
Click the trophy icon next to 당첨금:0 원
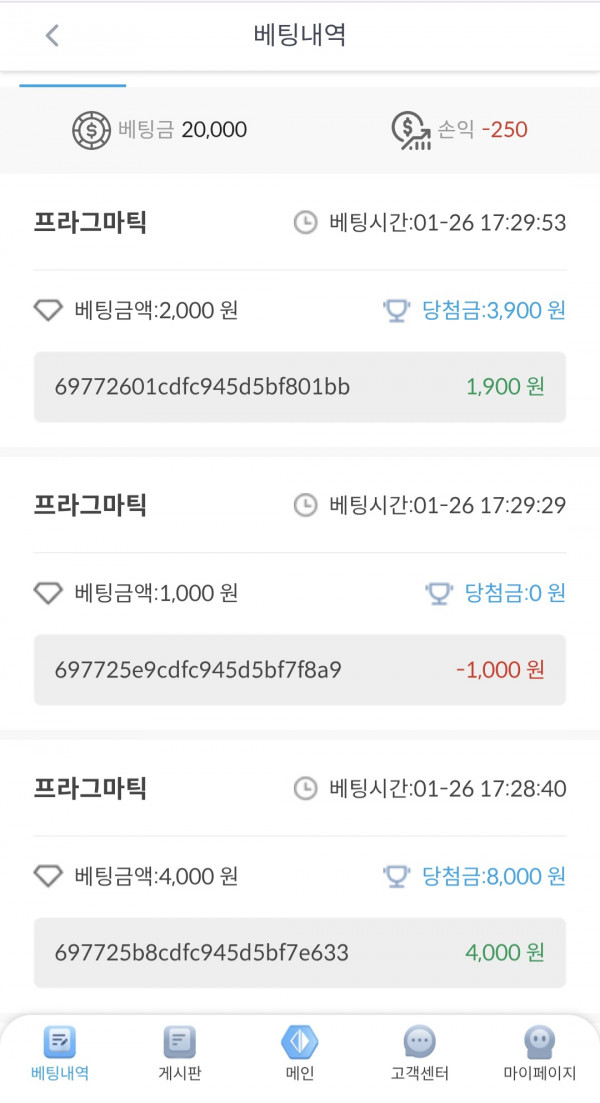click(x=437, y=593)
